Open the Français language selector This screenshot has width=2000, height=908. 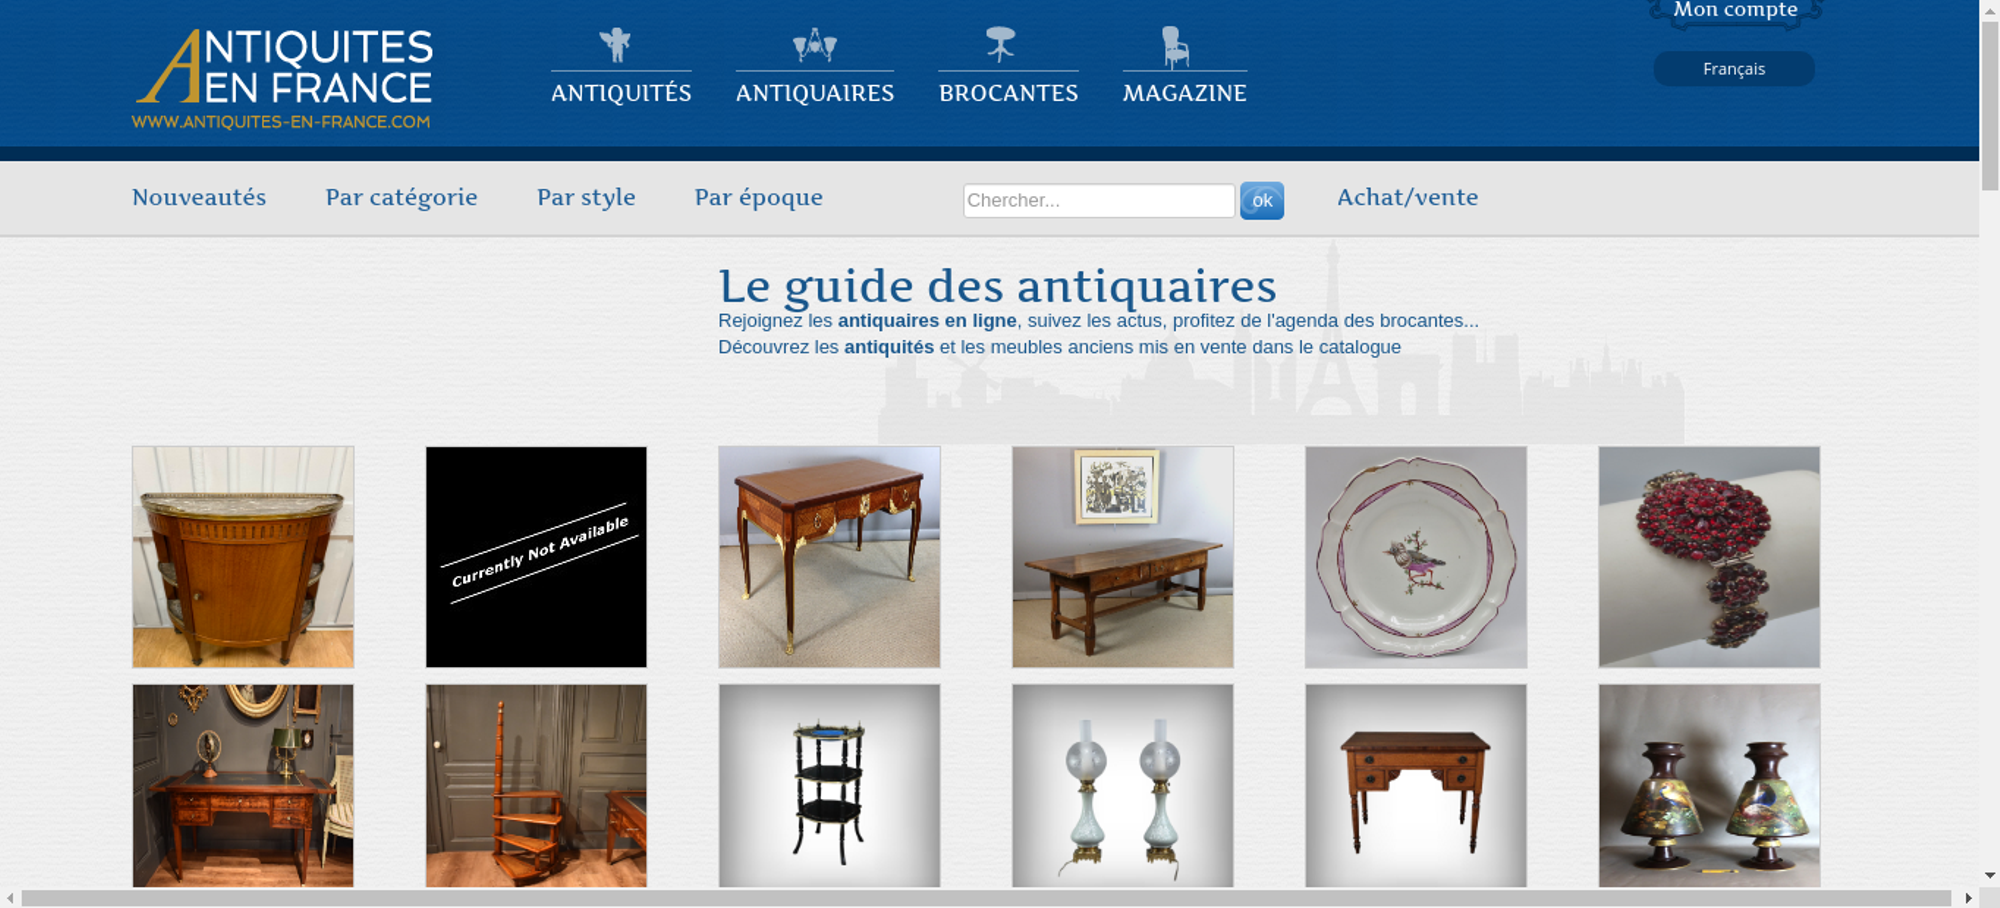[x=1734, y=69]
